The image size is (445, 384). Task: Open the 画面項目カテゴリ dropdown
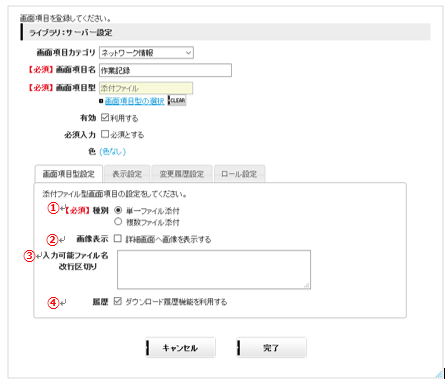[146, 53]
